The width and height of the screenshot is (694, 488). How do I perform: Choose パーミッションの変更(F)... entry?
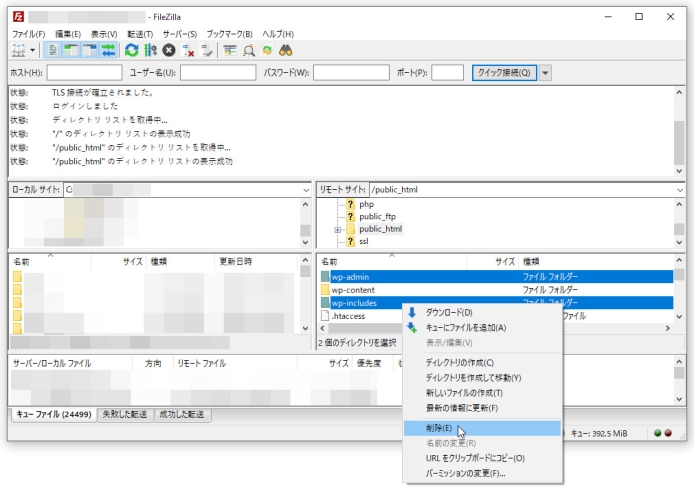pos(482,473)
